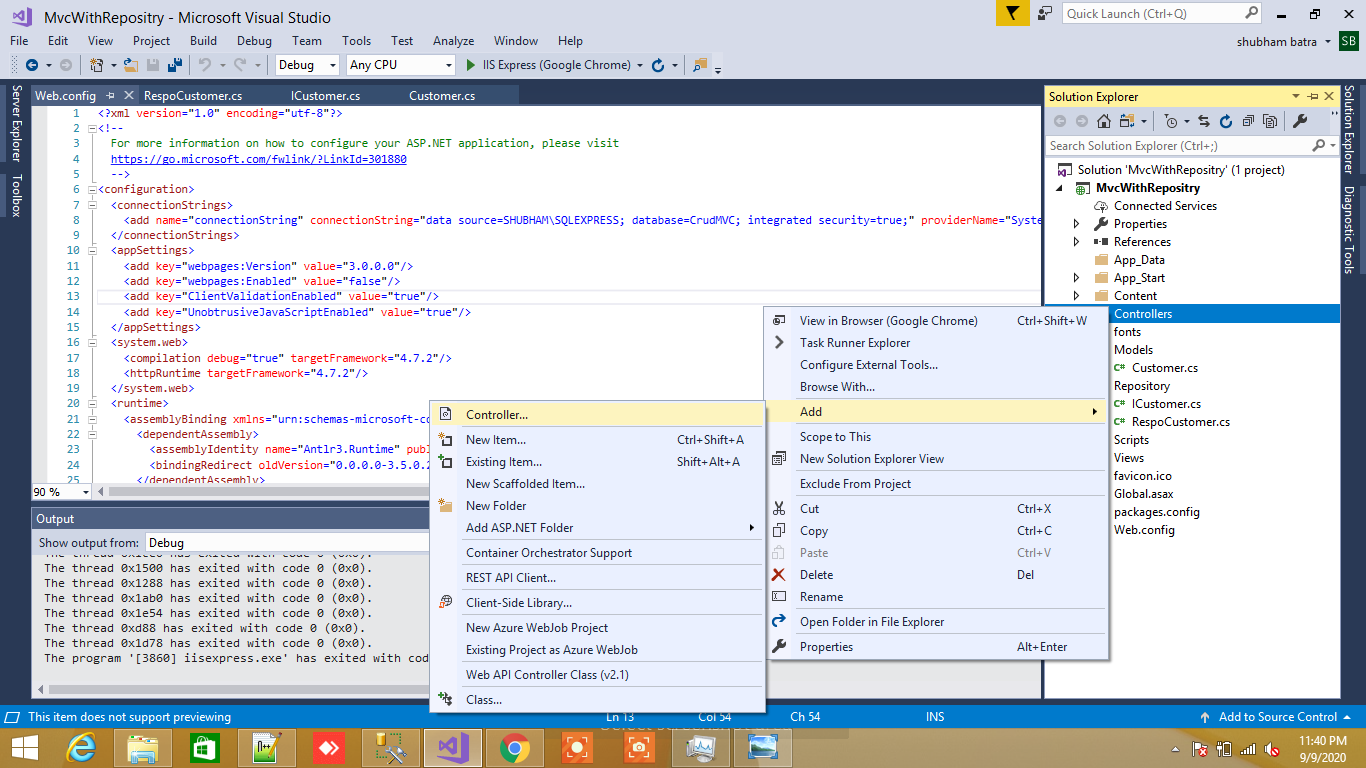Select Existing Item... in the submenu
The width and height of the screenshot is (1366, 768).
(x=597, y=462)
